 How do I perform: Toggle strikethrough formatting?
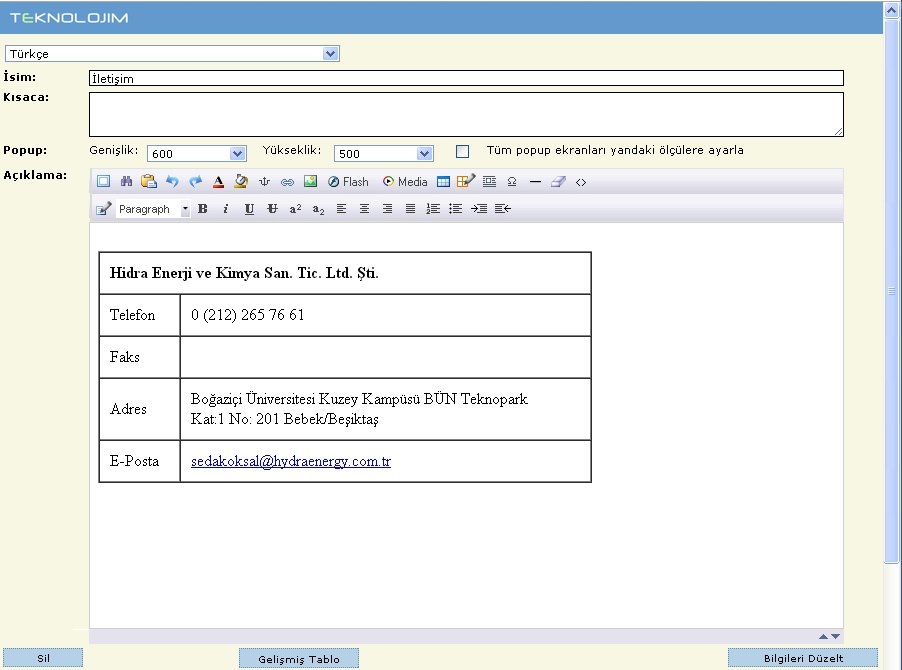(272, 209)
